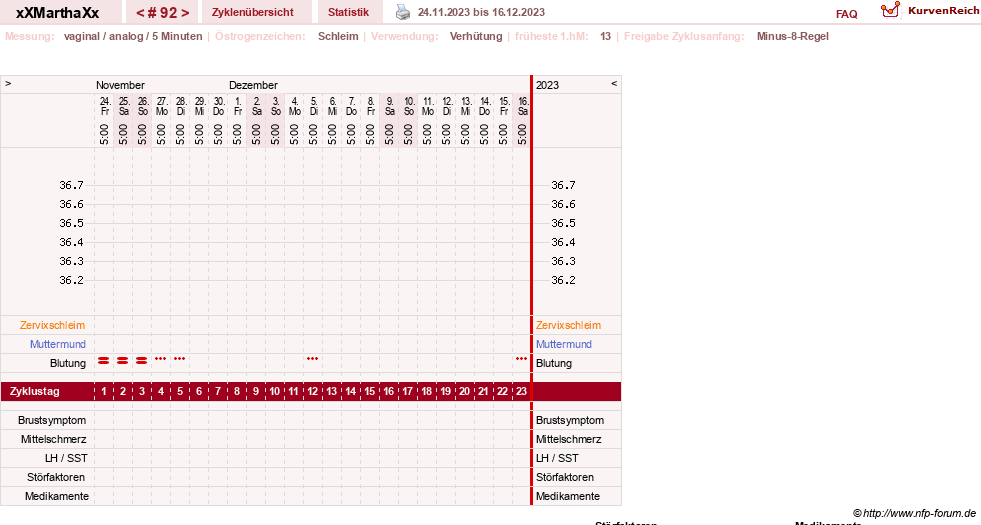
Task: Click the right 36.2 temperature label
Action: point(563,280)
